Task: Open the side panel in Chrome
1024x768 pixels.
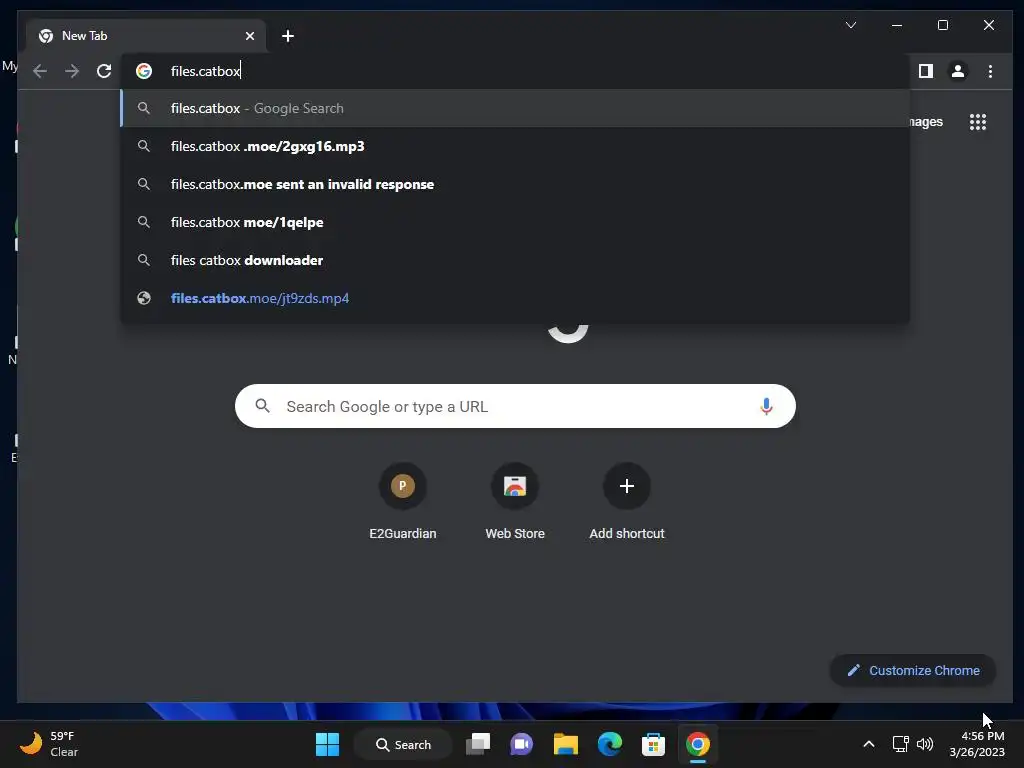Action: tap(925, 71)
